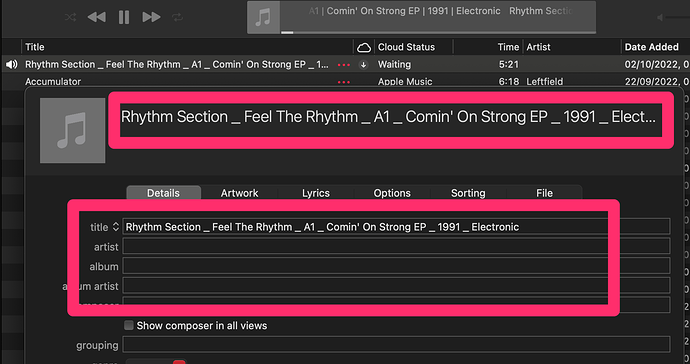Sort by Artist column header
Screen dimensions: 690x364
click(538, 47)
